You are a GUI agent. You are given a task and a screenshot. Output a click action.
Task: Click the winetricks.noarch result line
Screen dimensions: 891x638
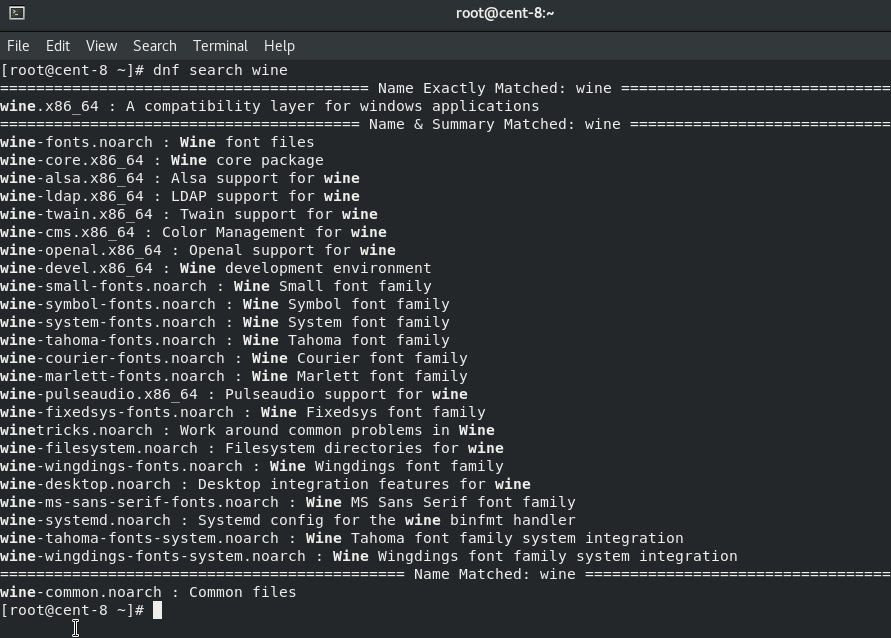click(247, 430)
